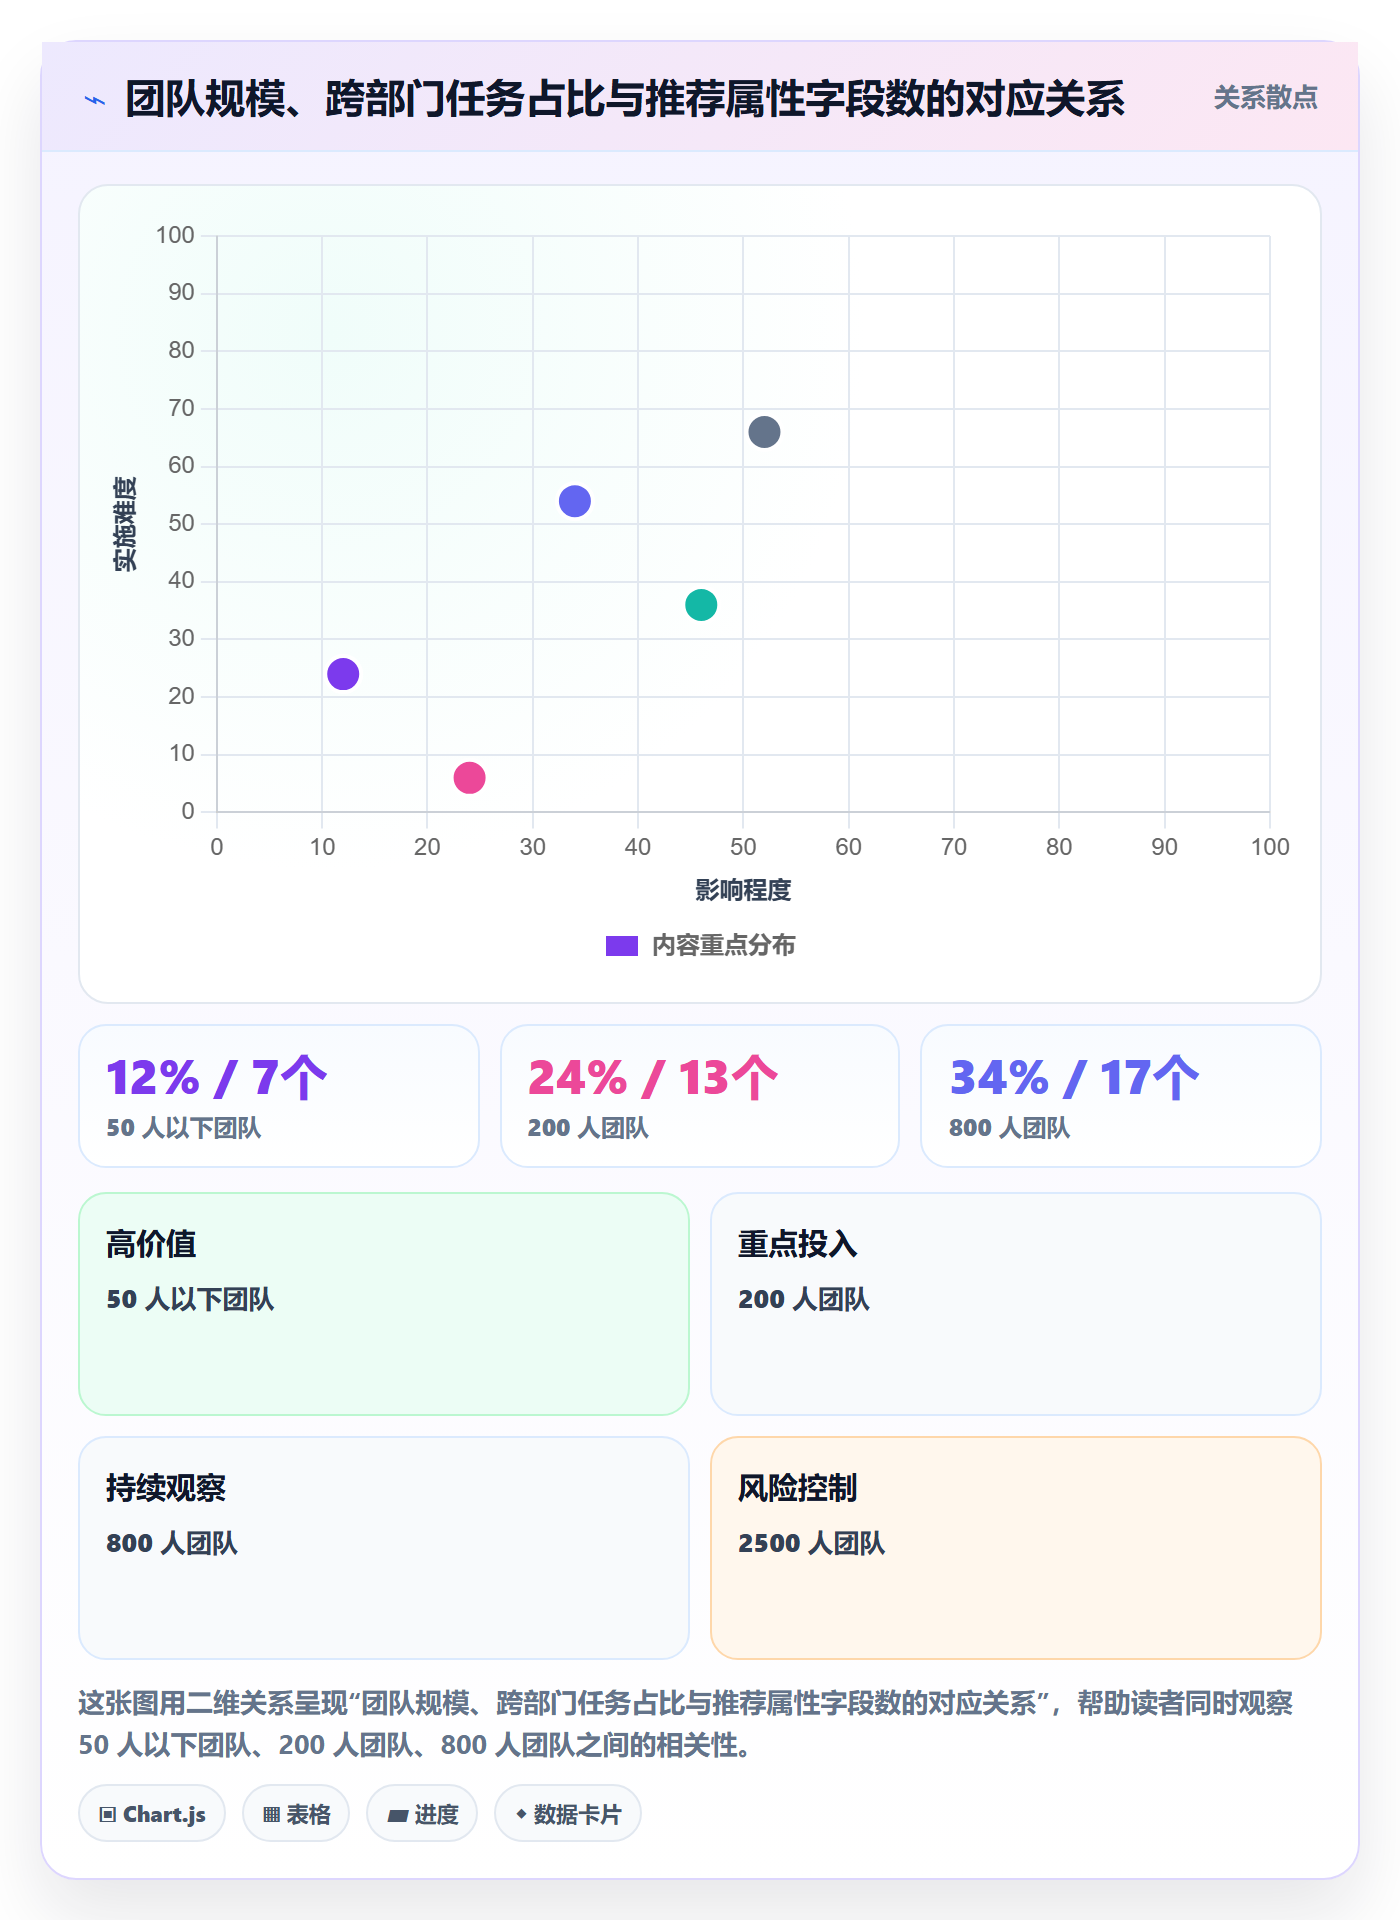
Task: Select the blue scatter data point
Action: click(x=575, y=501)
